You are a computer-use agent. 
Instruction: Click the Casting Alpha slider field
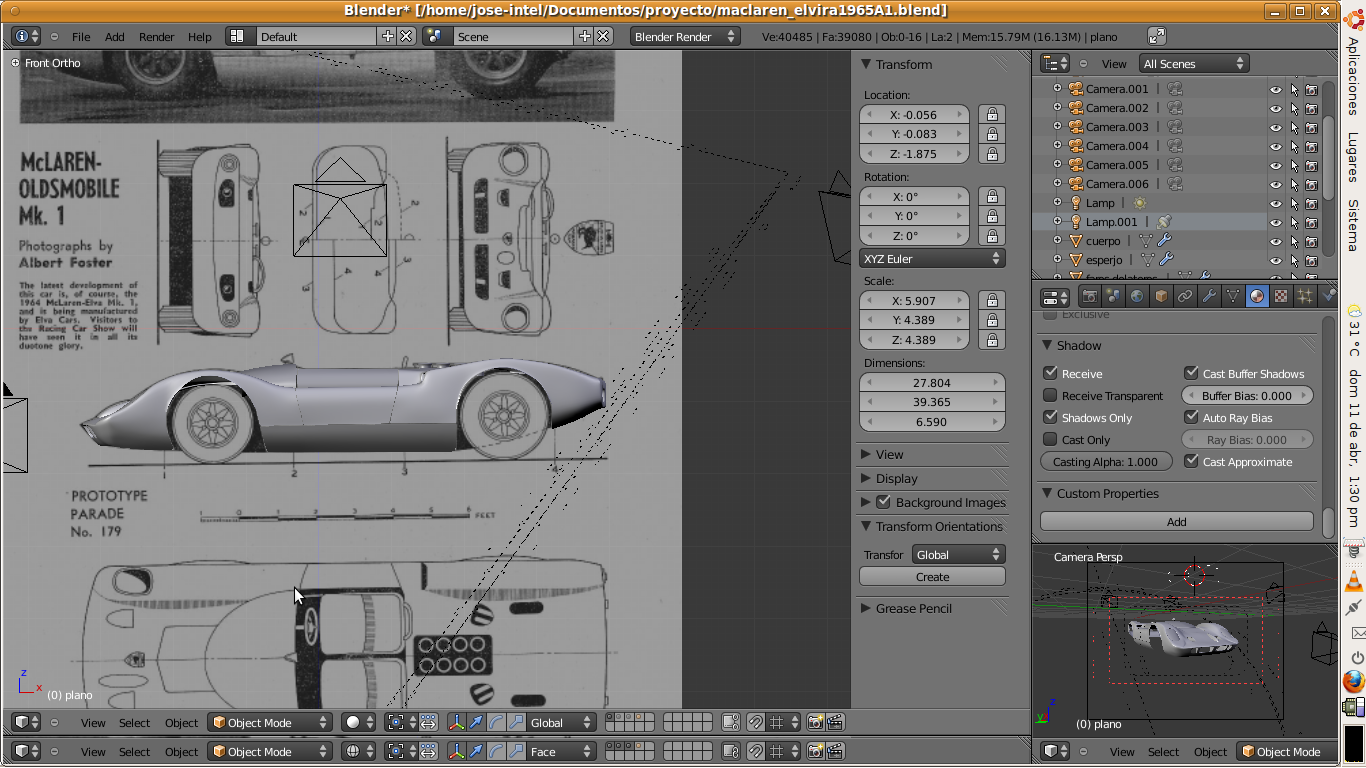1105,462
